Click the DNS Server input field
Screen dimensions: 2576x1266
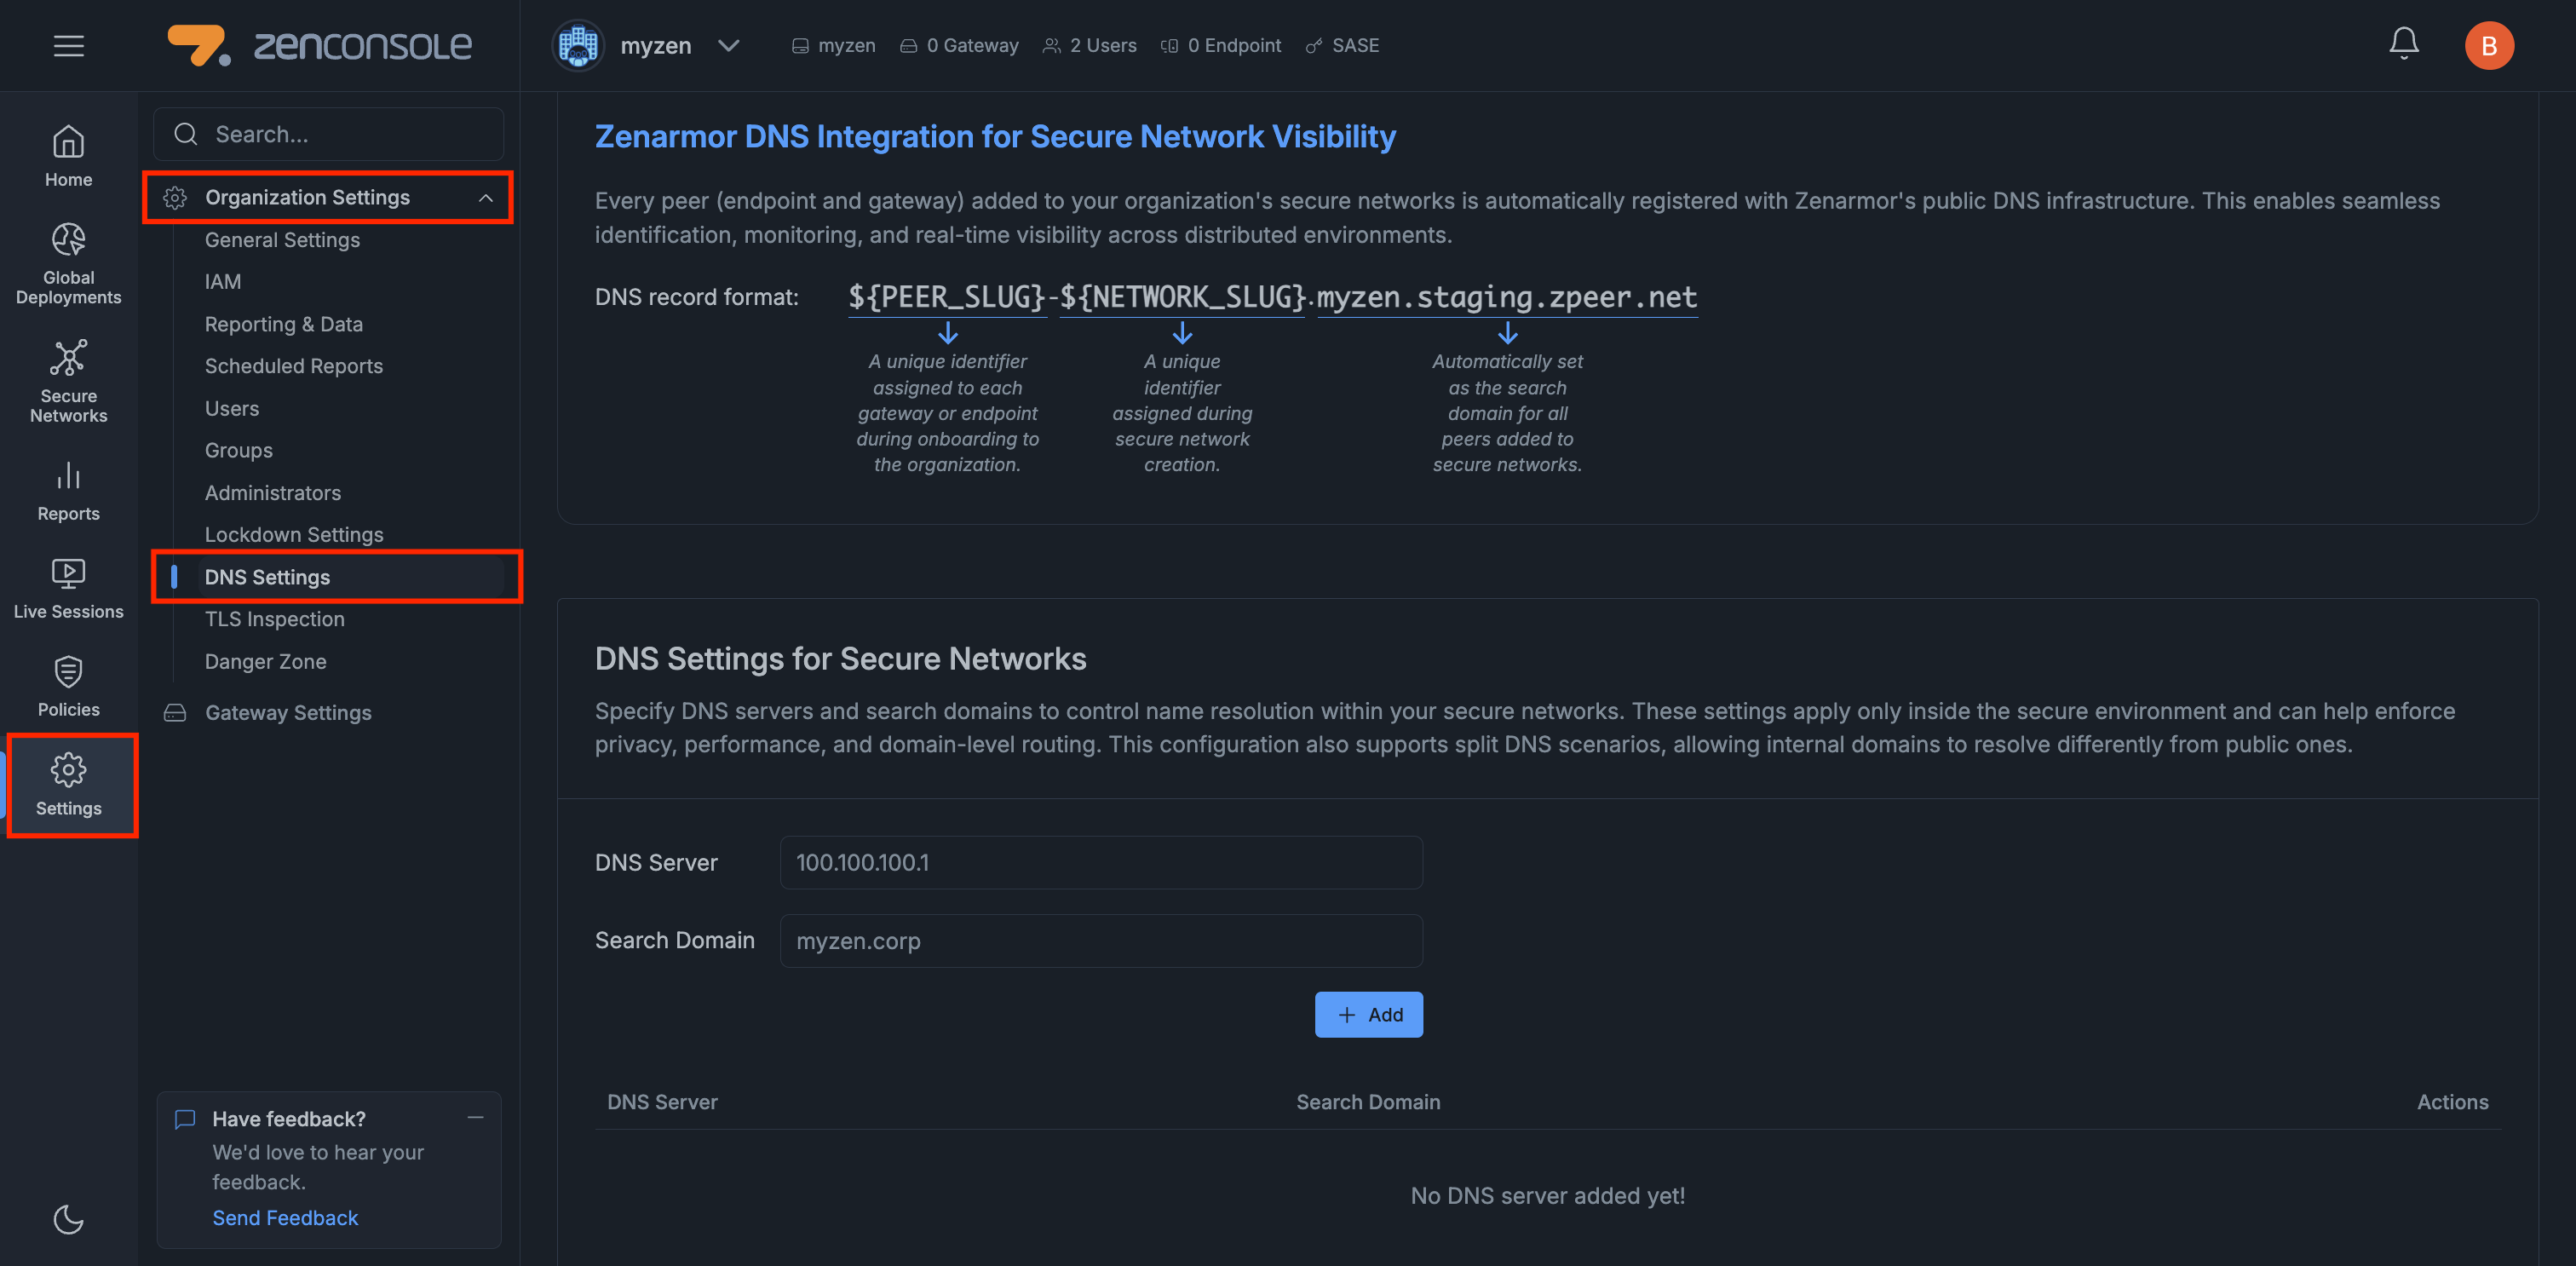pyautogui.click(x=1100, y=862)
